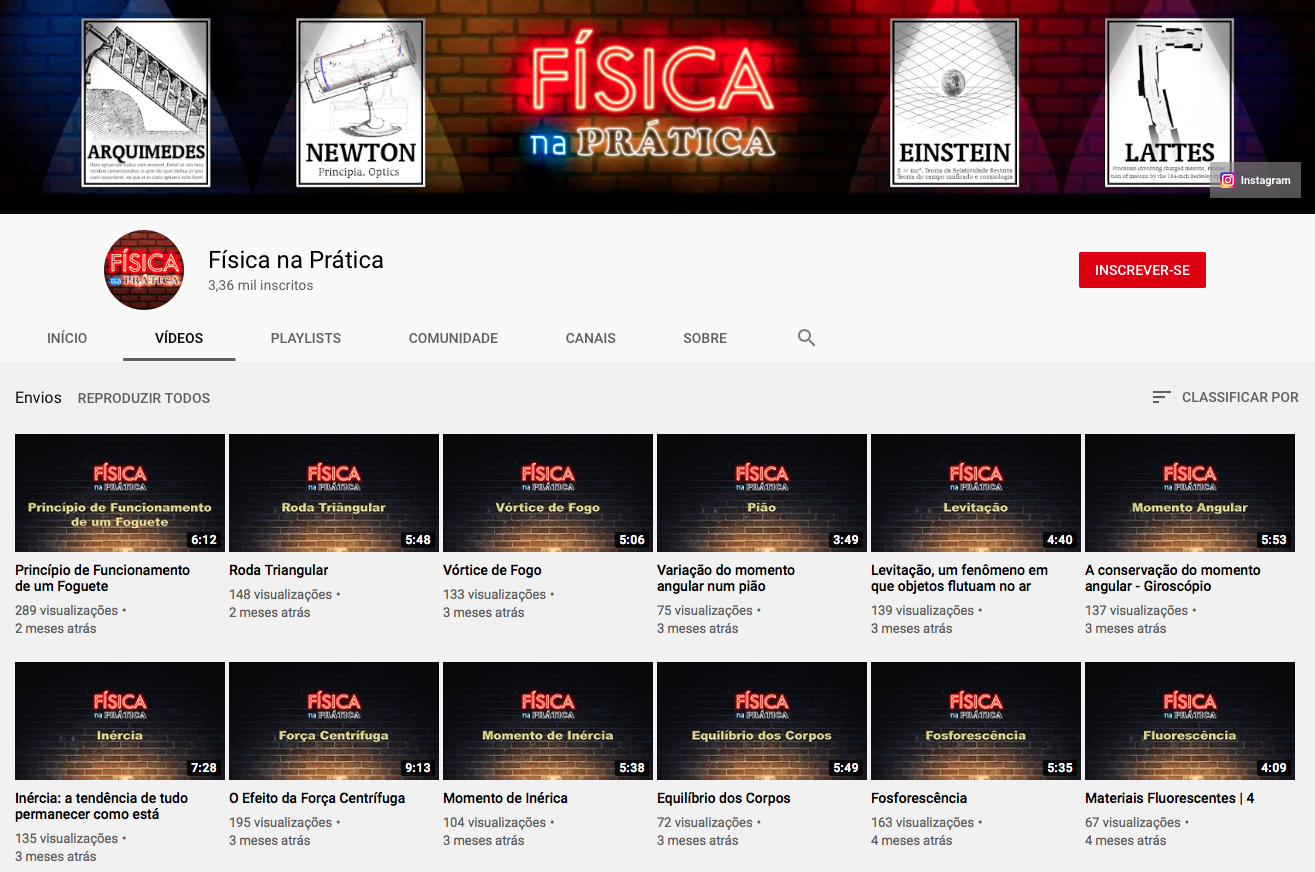
Task: Click the 195 visualizações view count
Action: 280,822
